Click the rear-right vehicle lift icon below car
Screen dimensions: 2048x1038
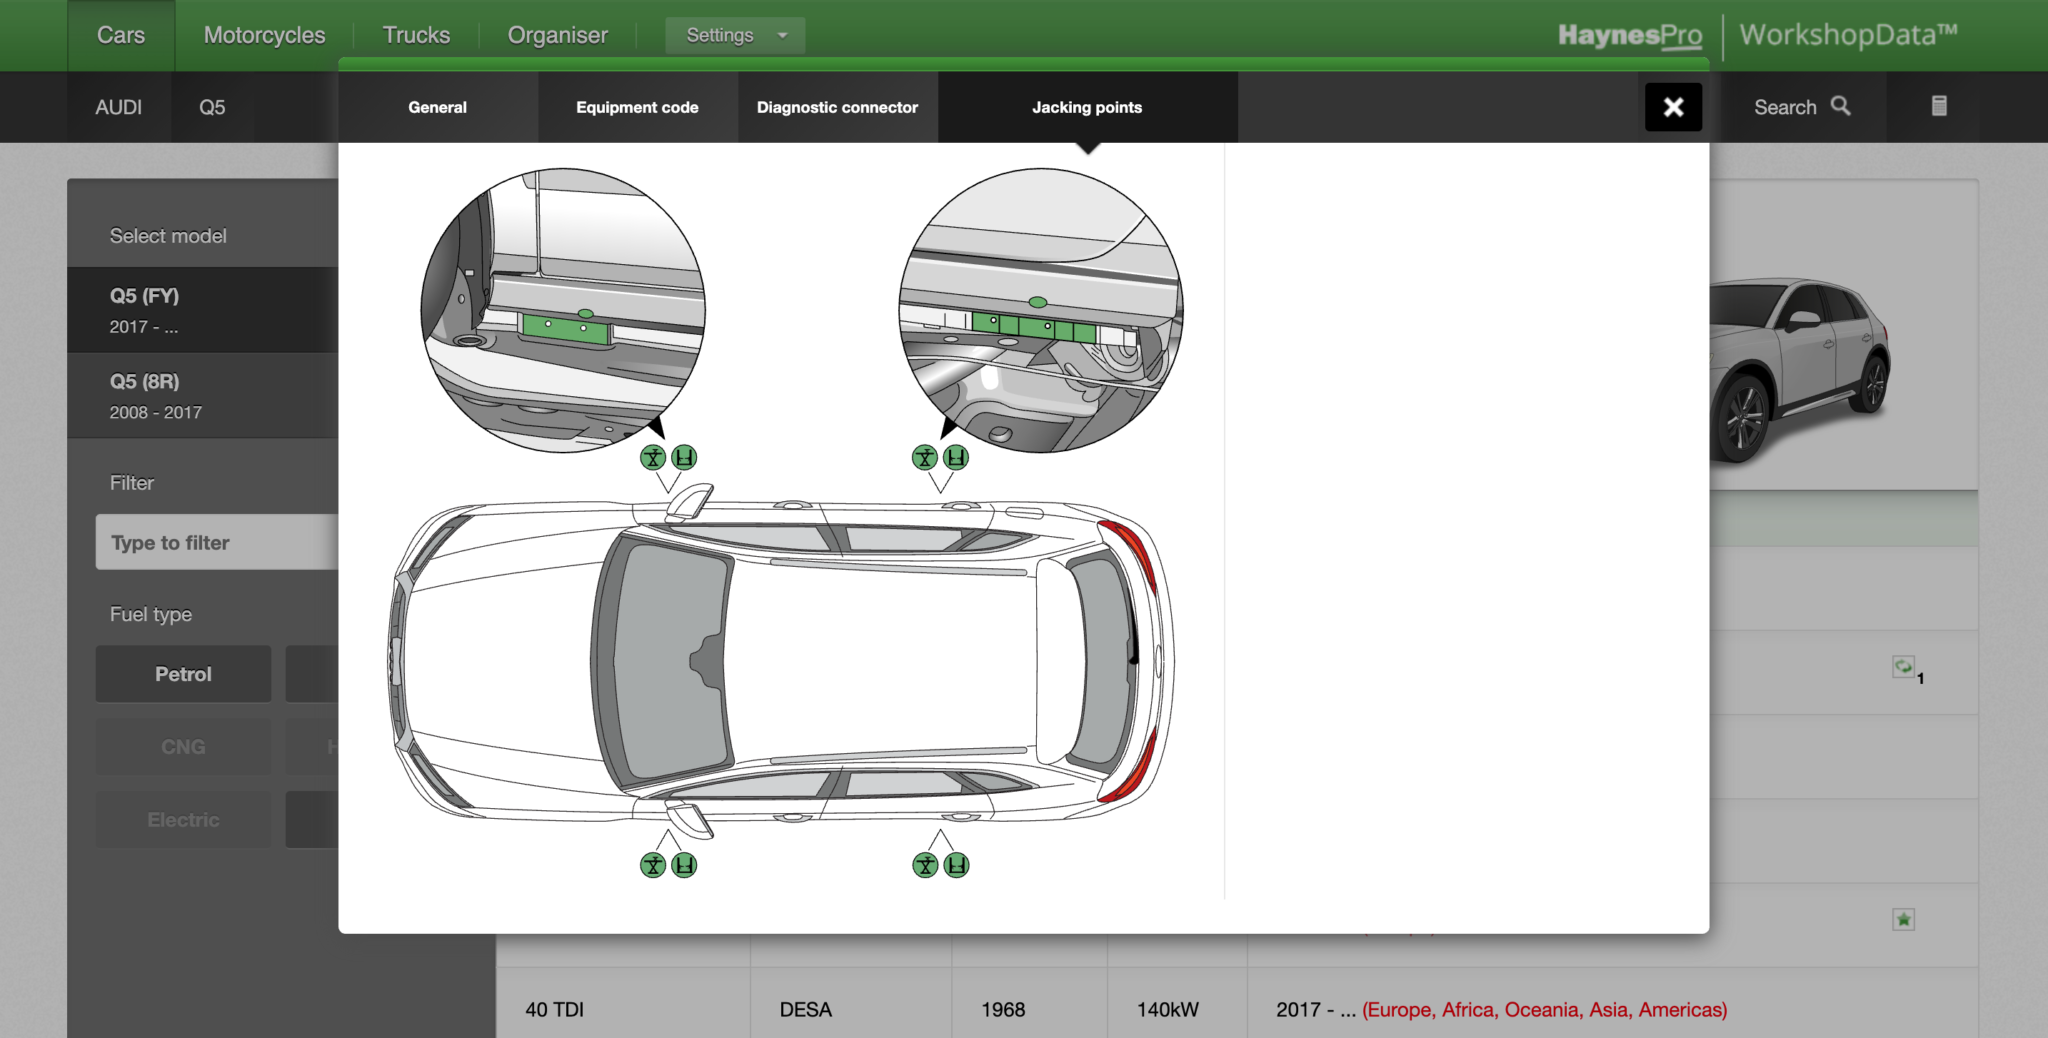956,865
